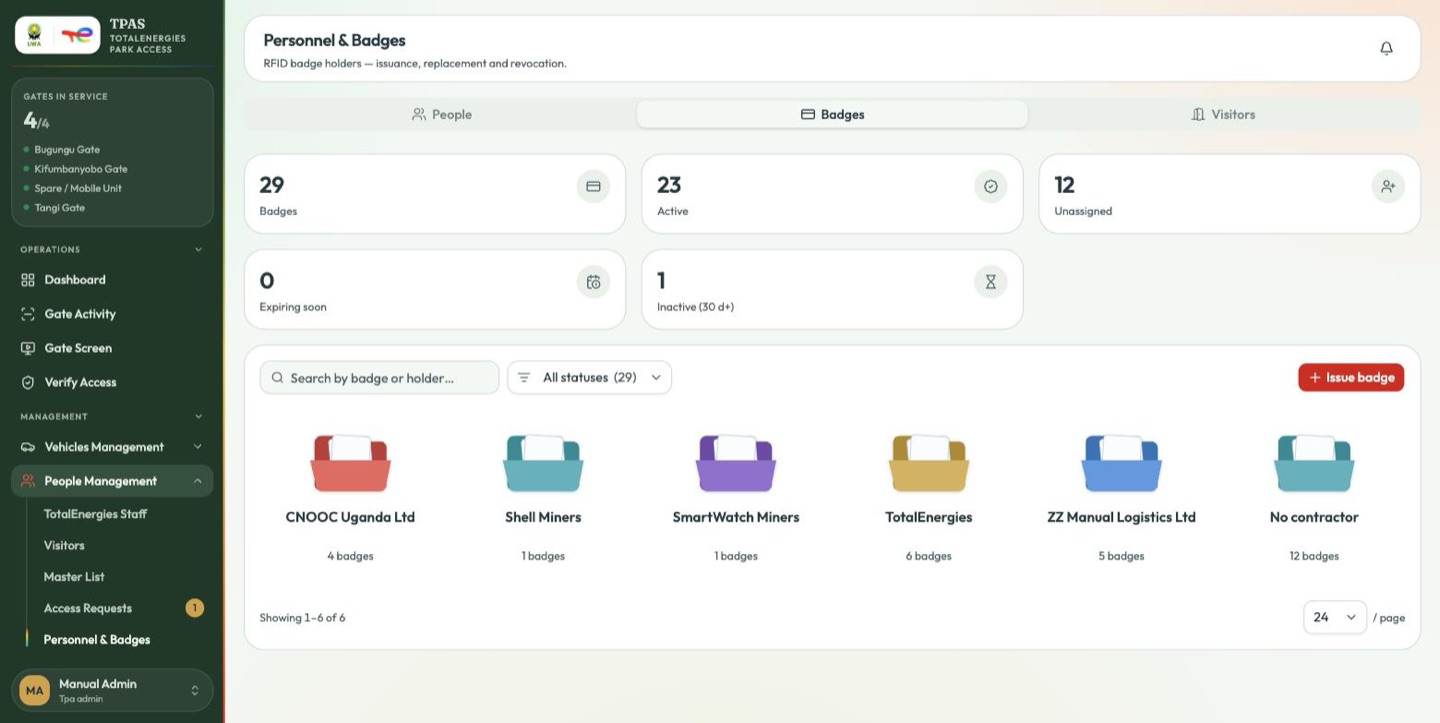Click the People Management users icon
This screenshot has height=723, width=1440.
(28, 481)
